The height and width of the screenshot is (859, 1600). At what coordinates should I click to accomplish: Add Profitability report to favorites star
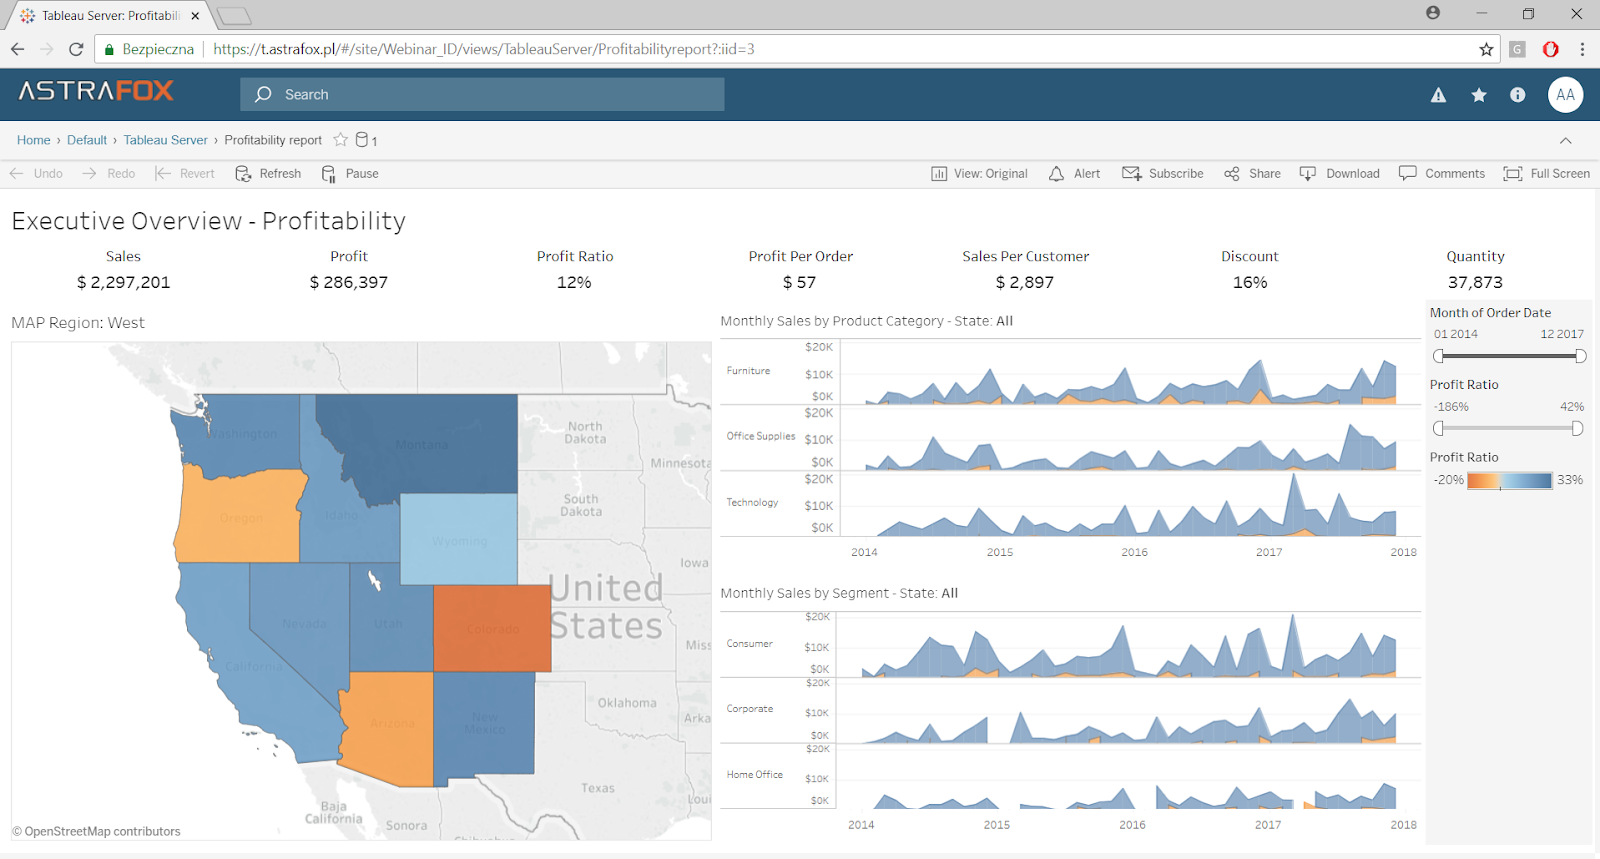(341, 140)
